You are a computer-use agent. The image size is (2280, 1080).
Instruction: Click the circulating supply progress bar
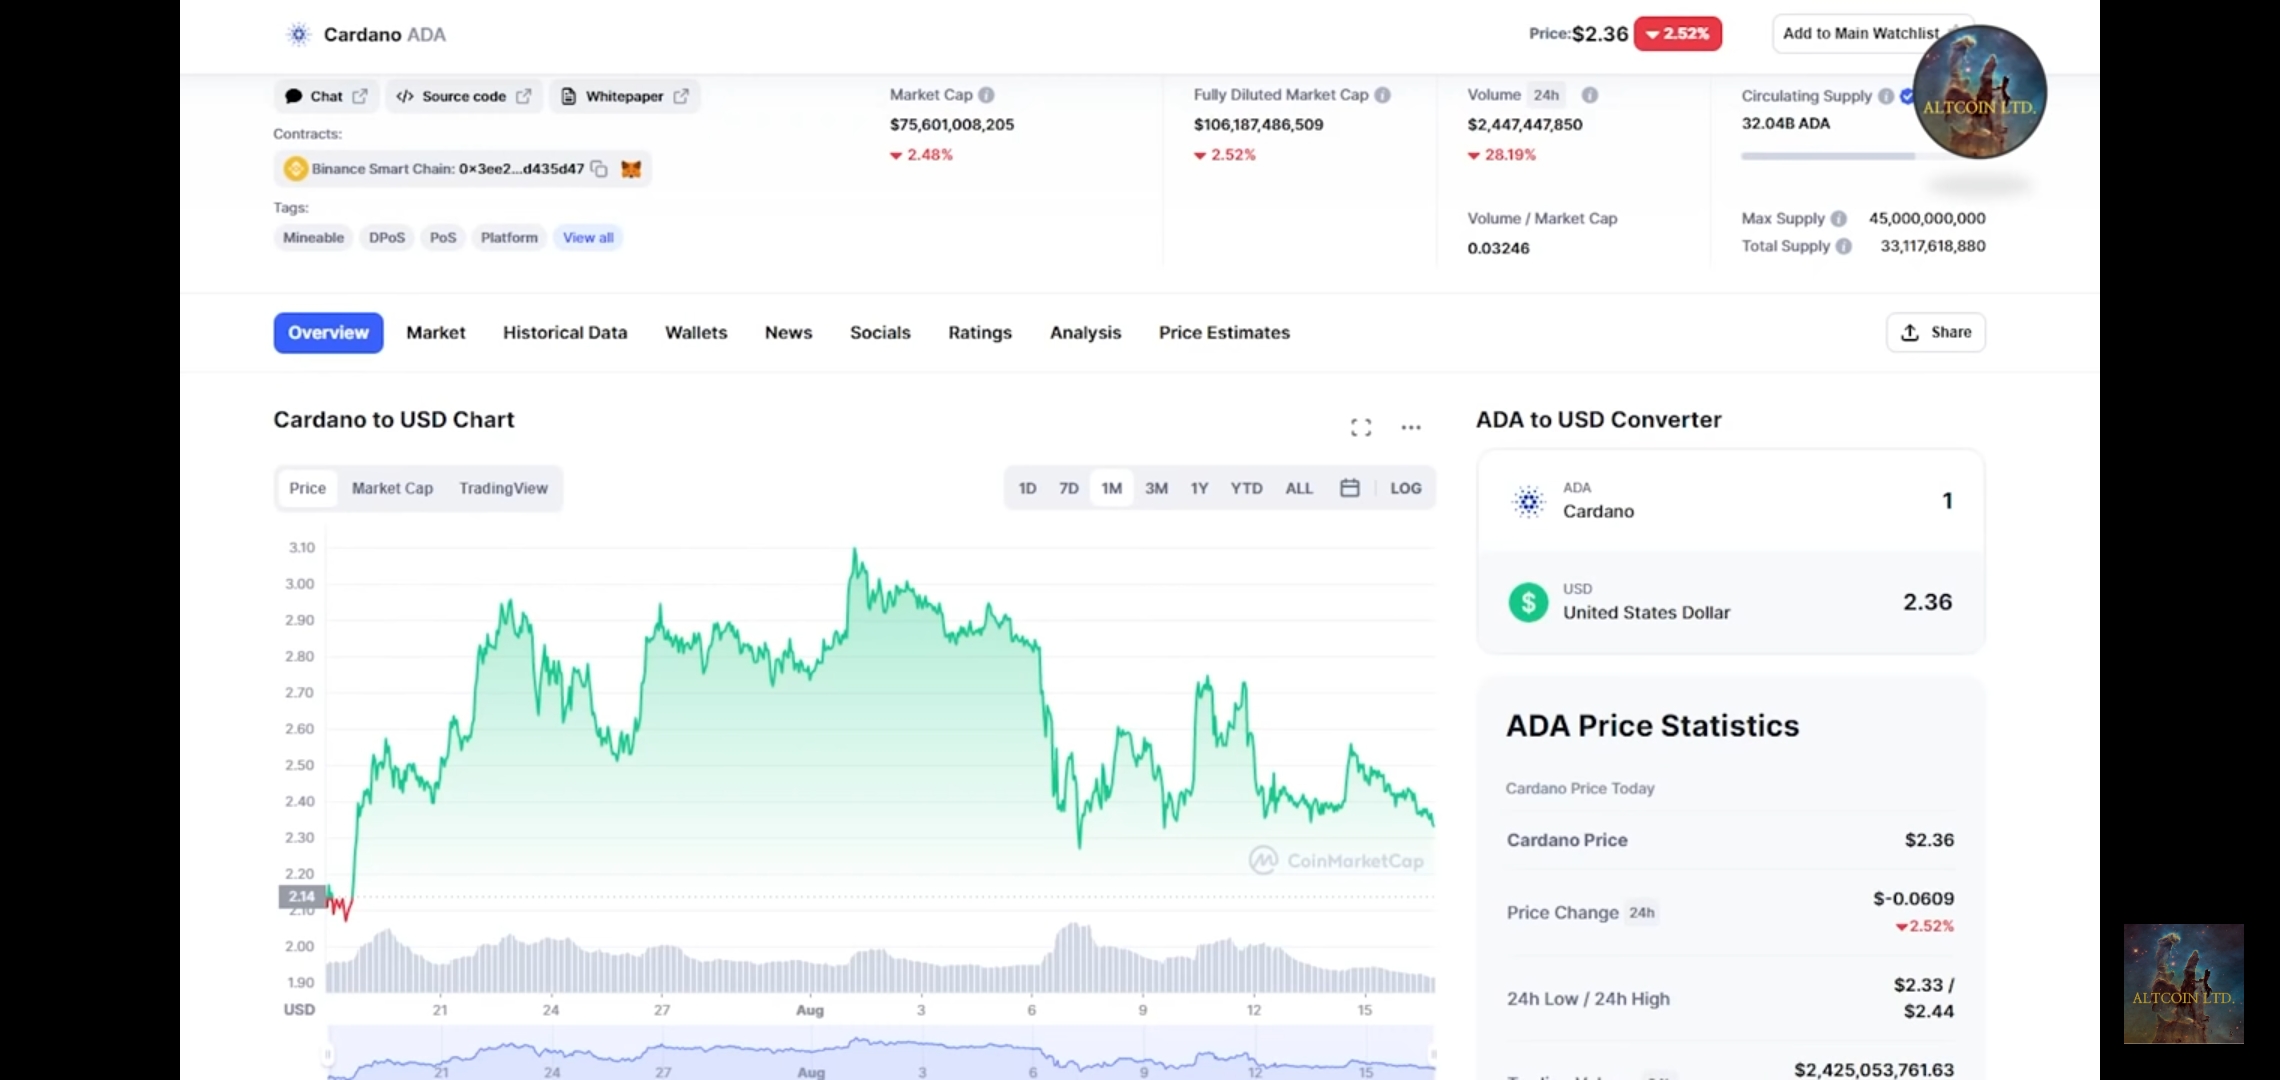(1827, 156)
